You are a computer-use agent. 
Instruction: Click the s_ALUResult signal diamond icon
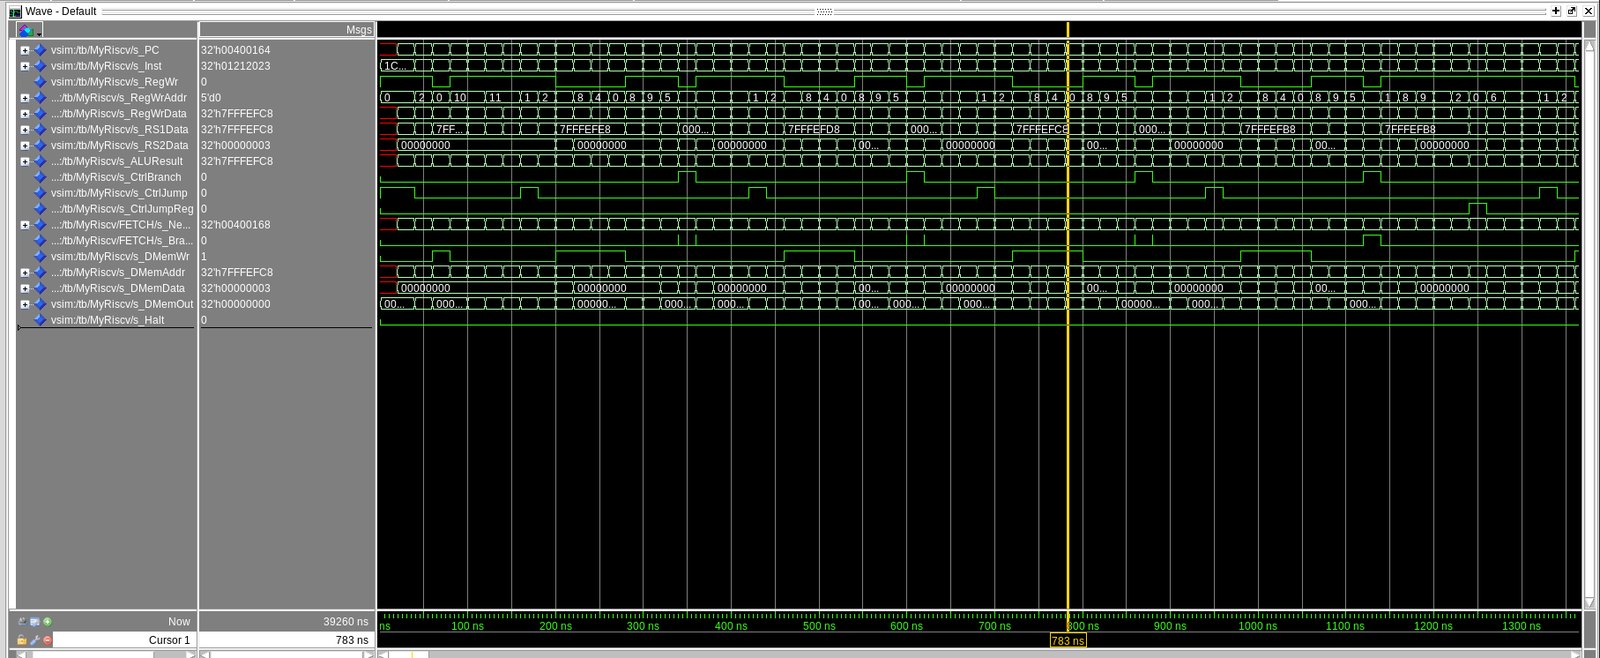pyautogui.click(x=40, y=161)
